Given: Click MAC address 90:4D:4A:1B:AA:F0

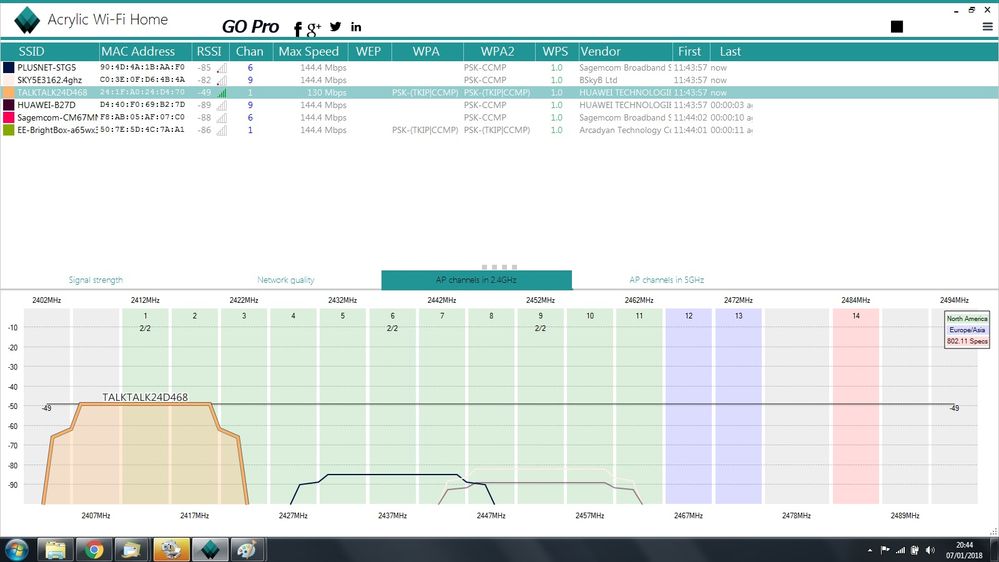Looking at the screenshot, I should (x=142, y=67).
